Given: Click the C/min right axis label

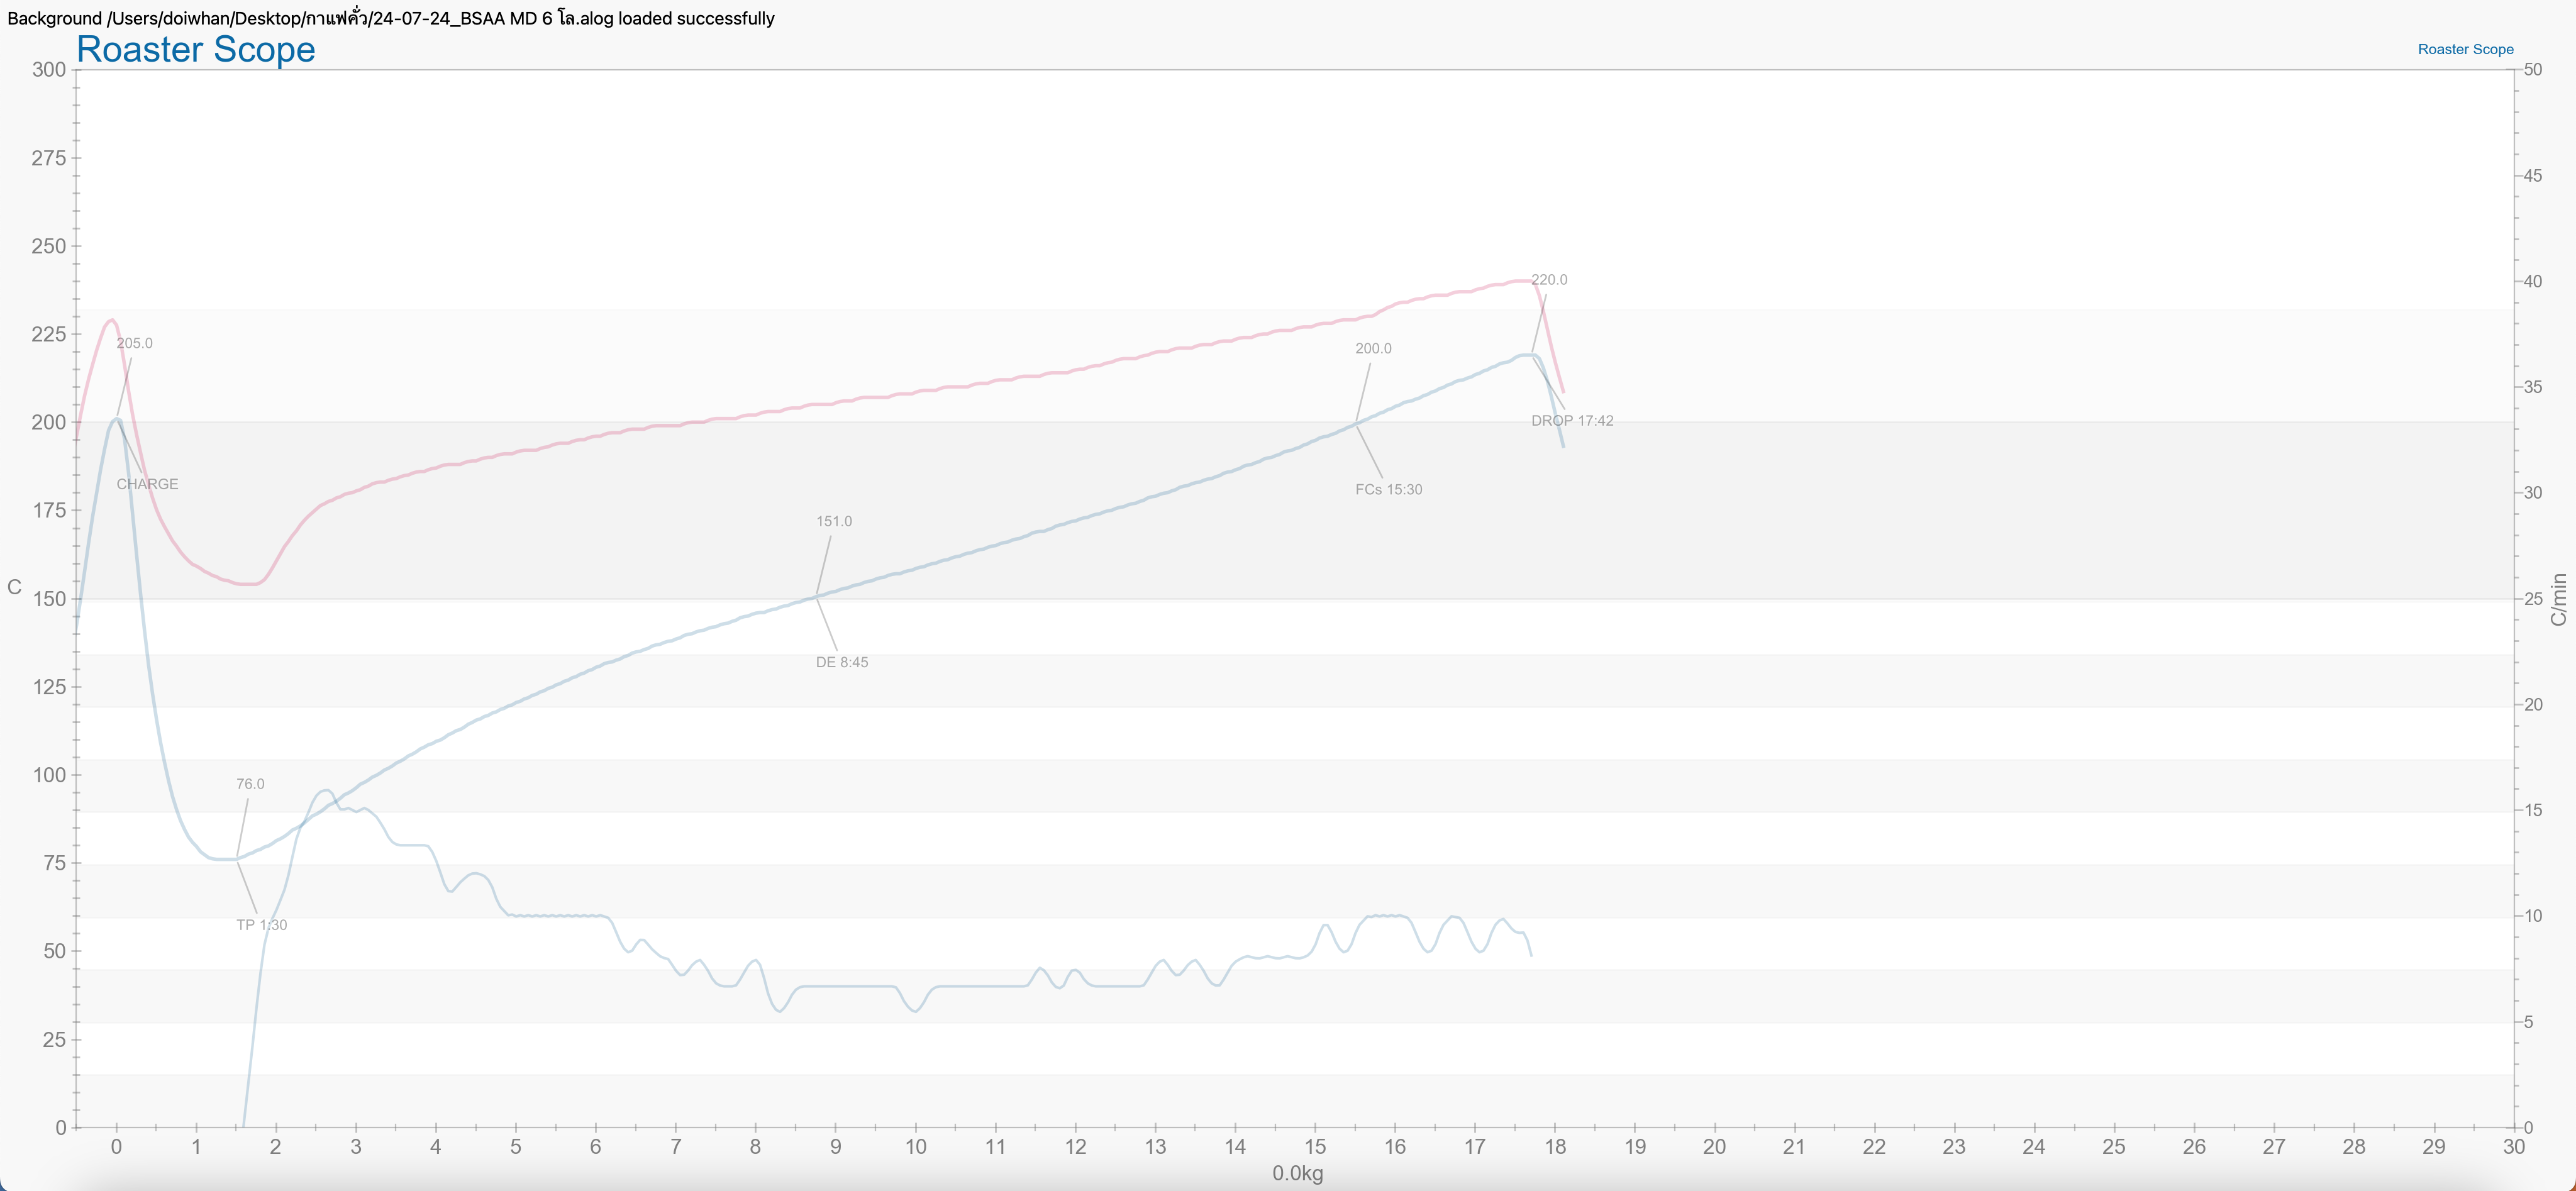Looking at the screenshot, I should [x=2558, y=599].
